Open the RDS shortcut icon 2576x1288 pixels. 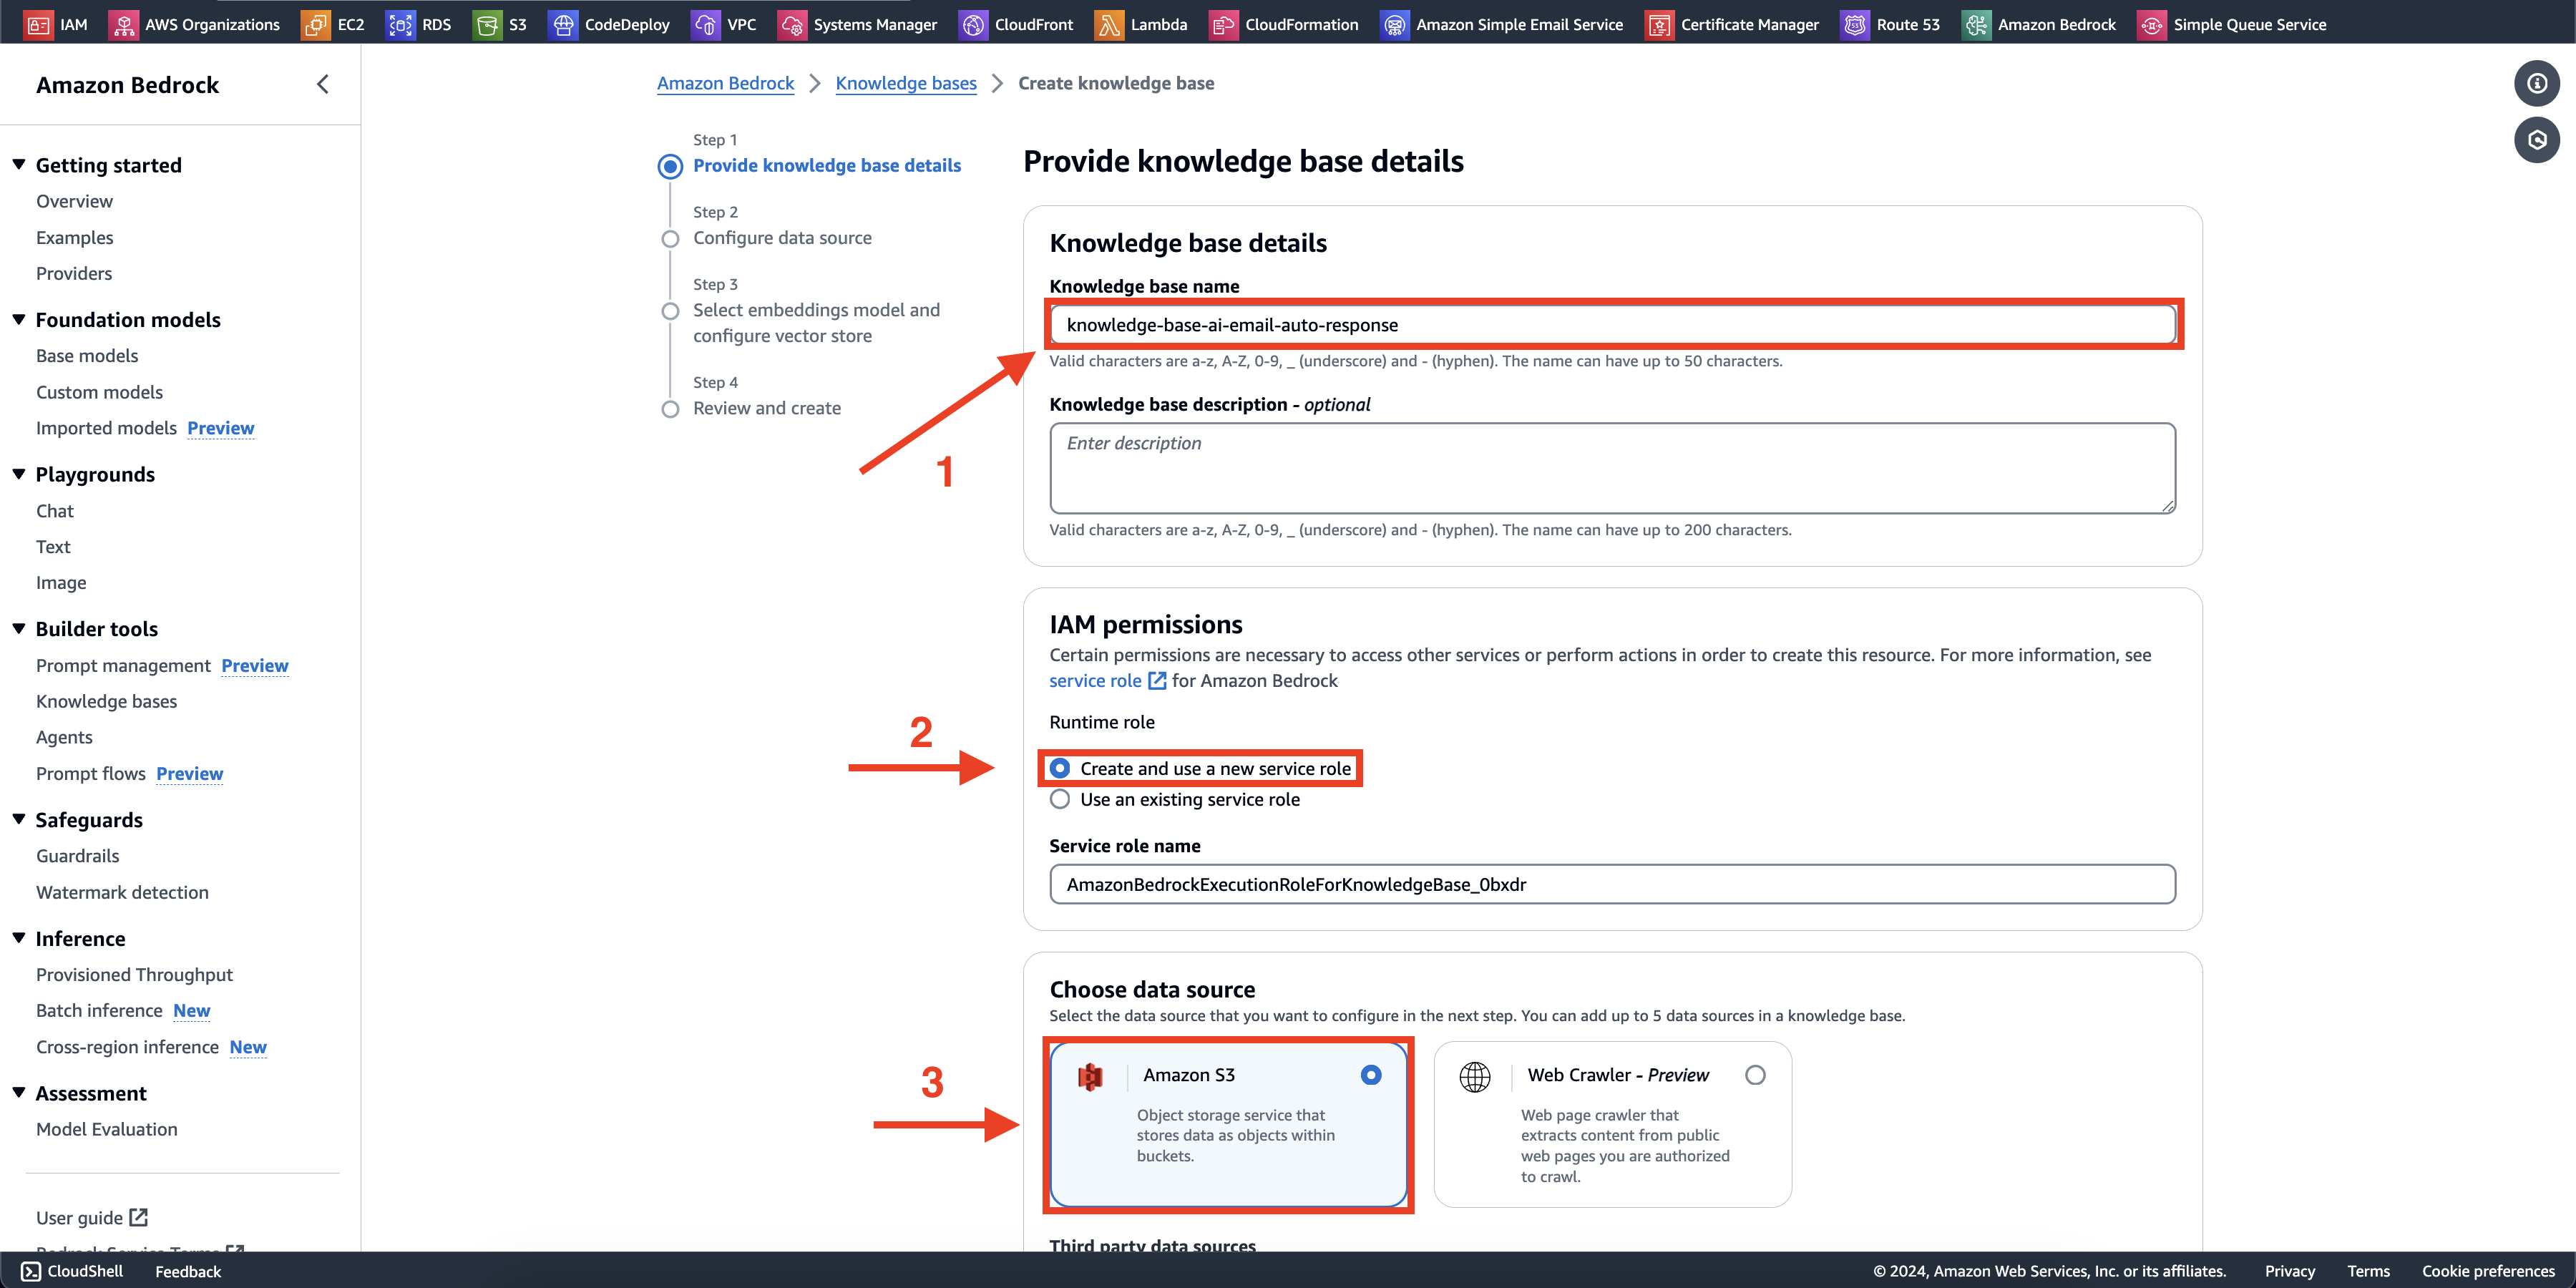(400, 24)
